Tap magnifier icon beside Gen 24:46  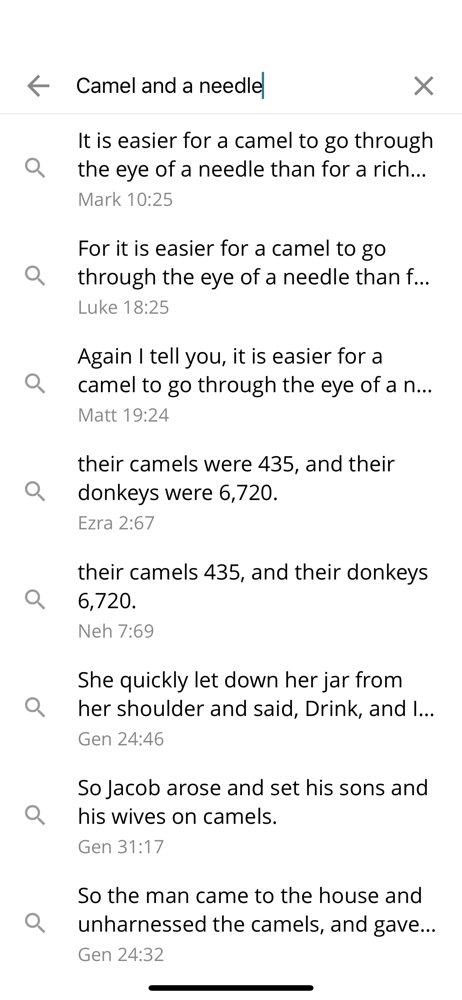click(x=35, y=708)
